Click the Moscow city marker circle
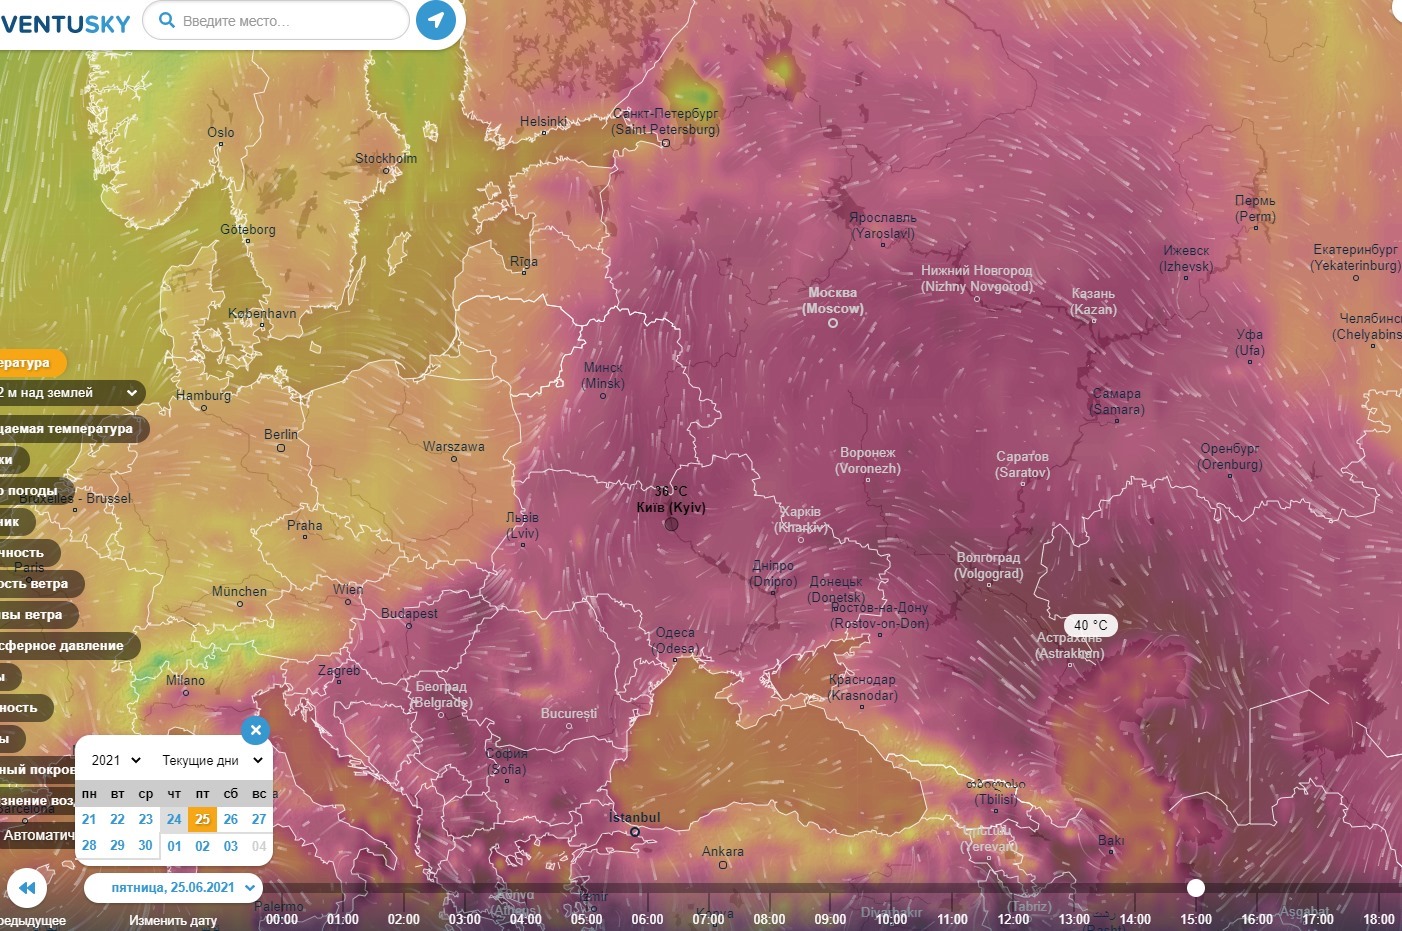The image size is (1402, 931). (833, 322)
